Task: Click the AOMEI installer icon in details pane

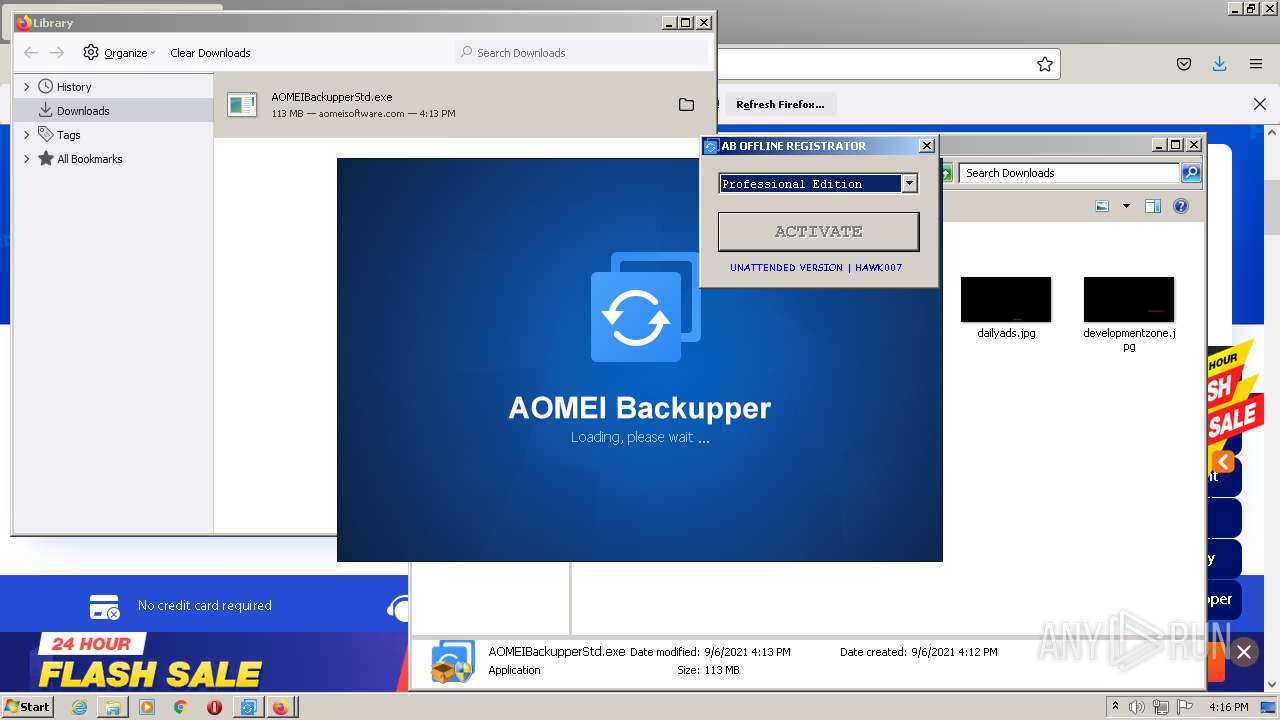Action: tap(452, 662)
